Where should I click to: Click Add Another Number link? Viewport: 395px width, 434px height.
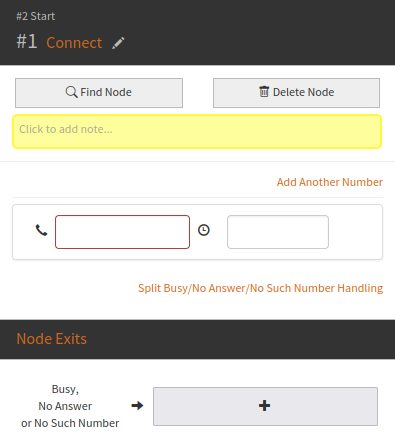pyautogui.click(x=330, y=182)
